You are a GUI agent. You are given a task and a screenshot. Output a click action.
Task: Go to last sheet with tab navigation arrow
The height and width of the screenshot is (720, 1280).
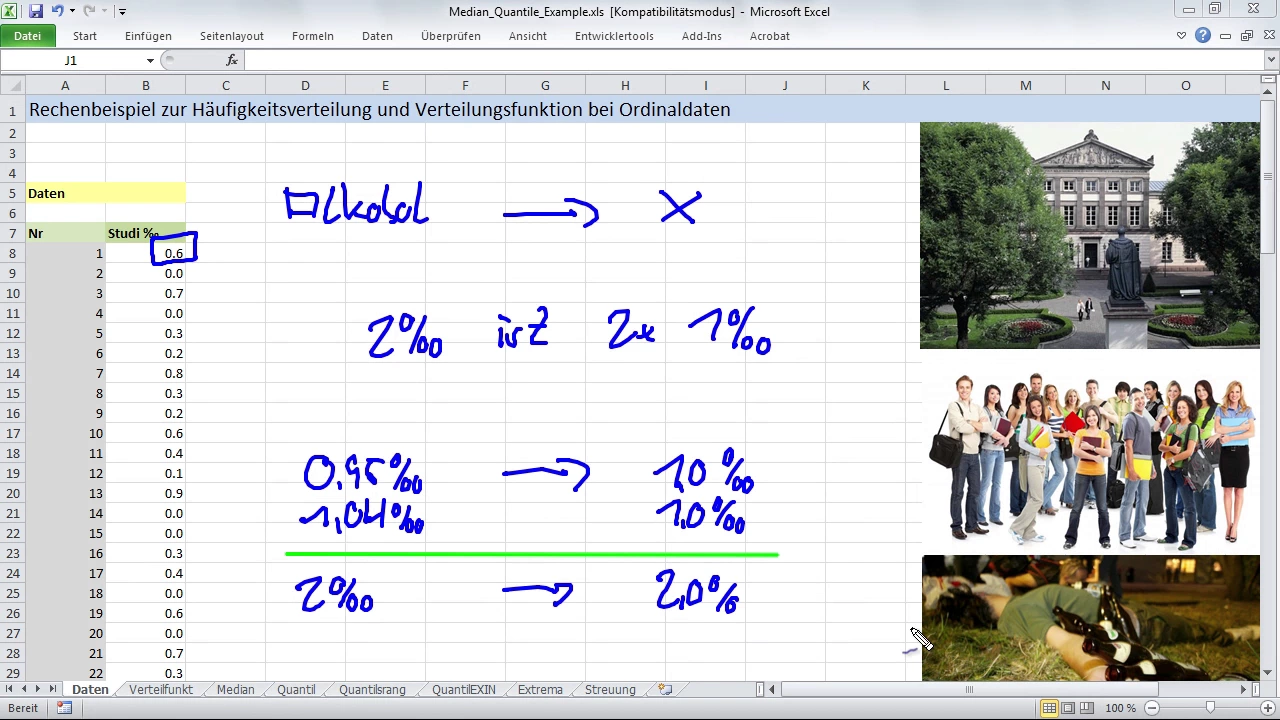53,690
